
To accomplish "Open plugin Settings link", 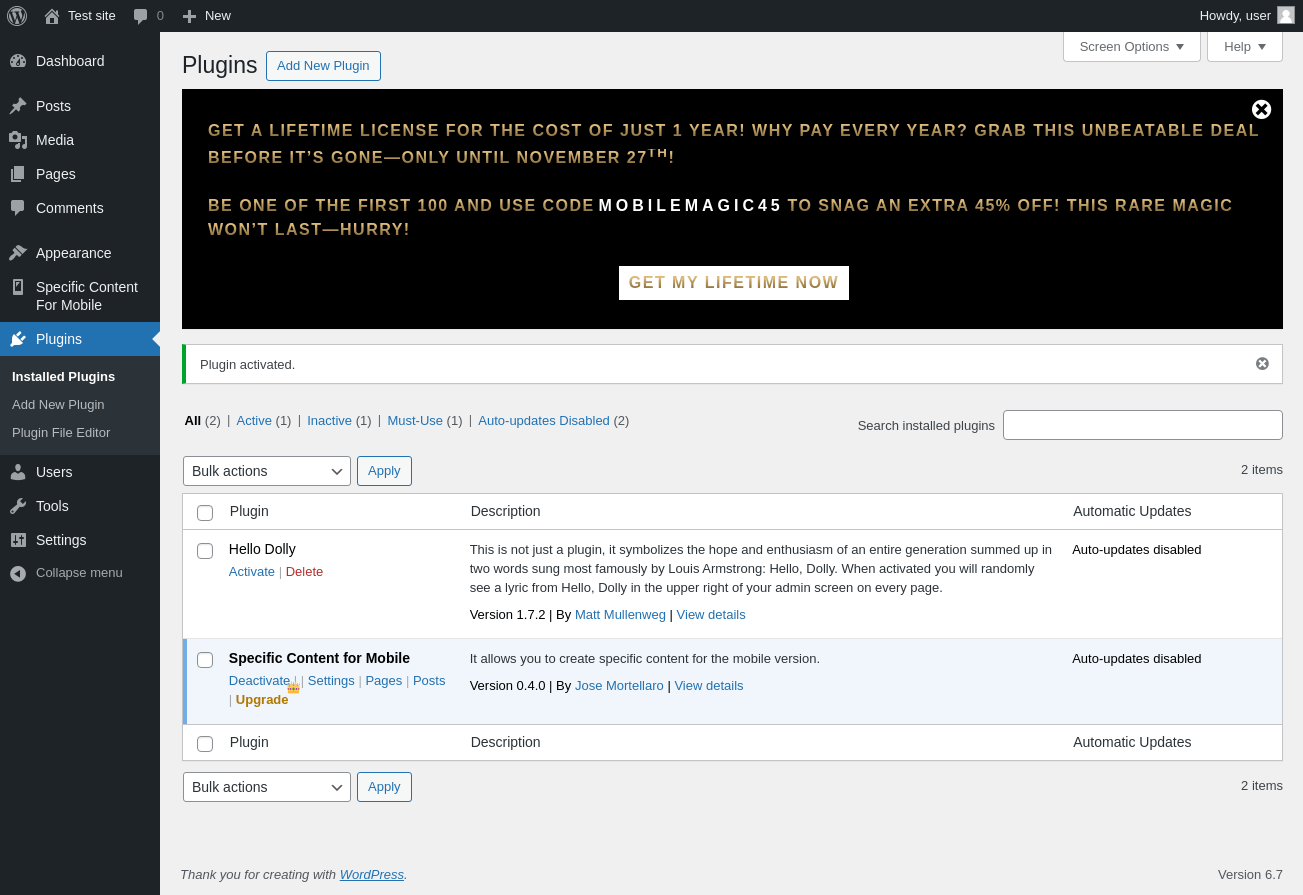I will [x=331, y=681].
